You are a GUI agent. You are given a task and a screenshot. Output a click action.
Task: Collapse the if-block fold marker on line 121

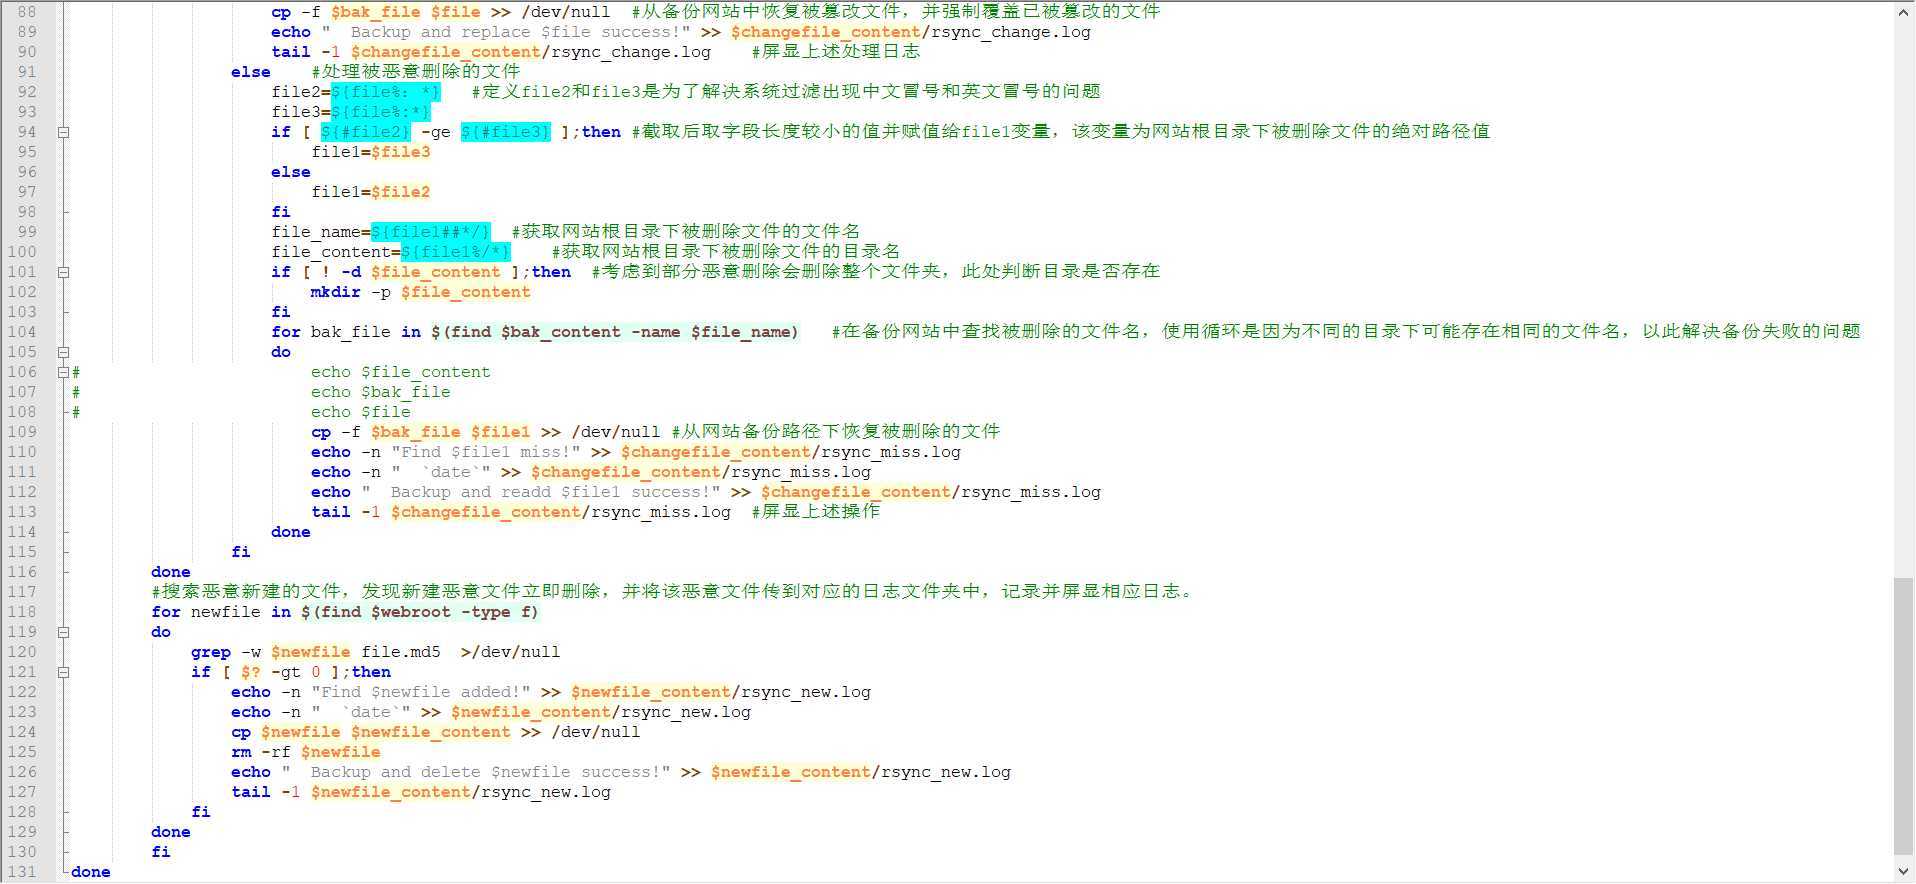63,672
